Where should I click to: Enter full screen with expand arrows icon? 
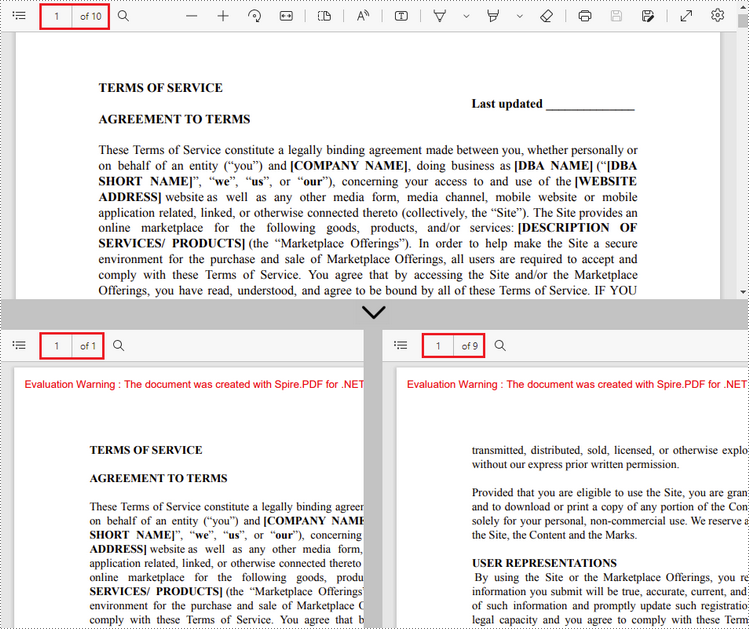[x=686, y=16]
